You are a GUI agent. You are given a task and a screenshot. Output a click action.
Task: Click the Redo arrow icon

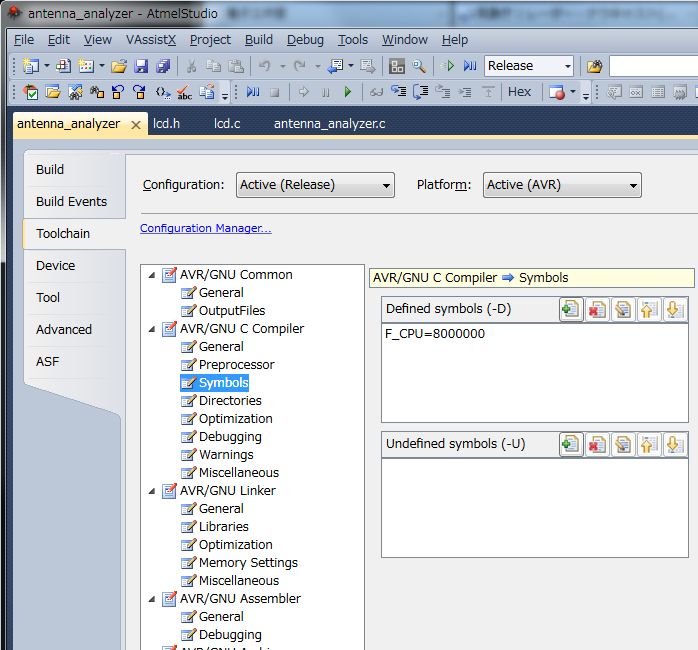[x=300, y=66]
